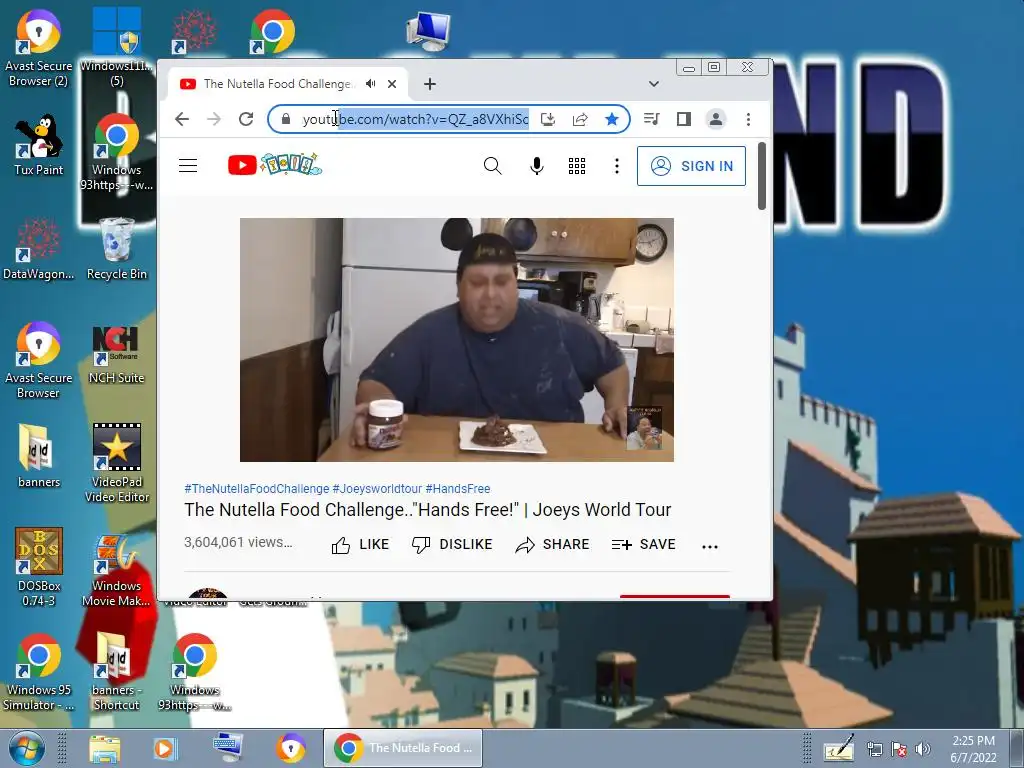Open the Windows Start orb
The width and height of the screenshot is (1024, 768).
(26, 748)
